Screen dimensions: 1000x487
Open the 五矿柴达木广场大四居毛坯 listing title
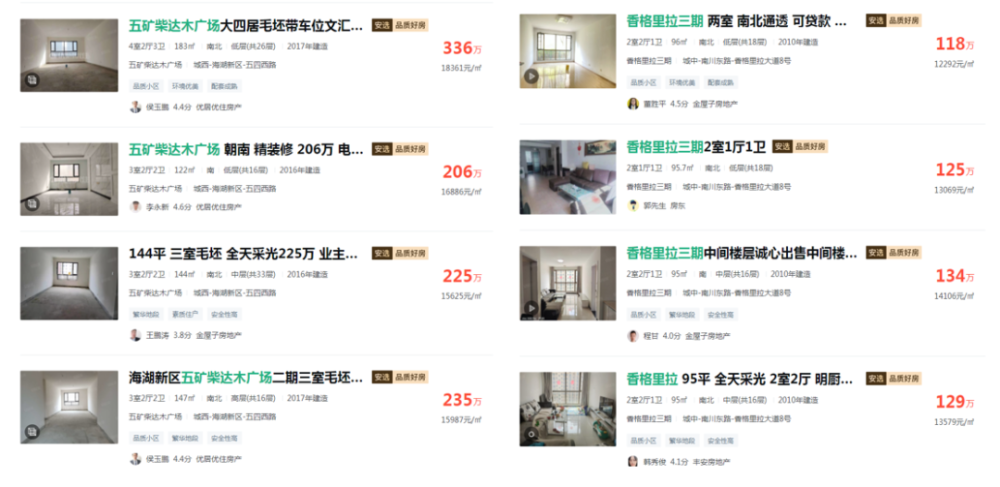click(246, 26)
